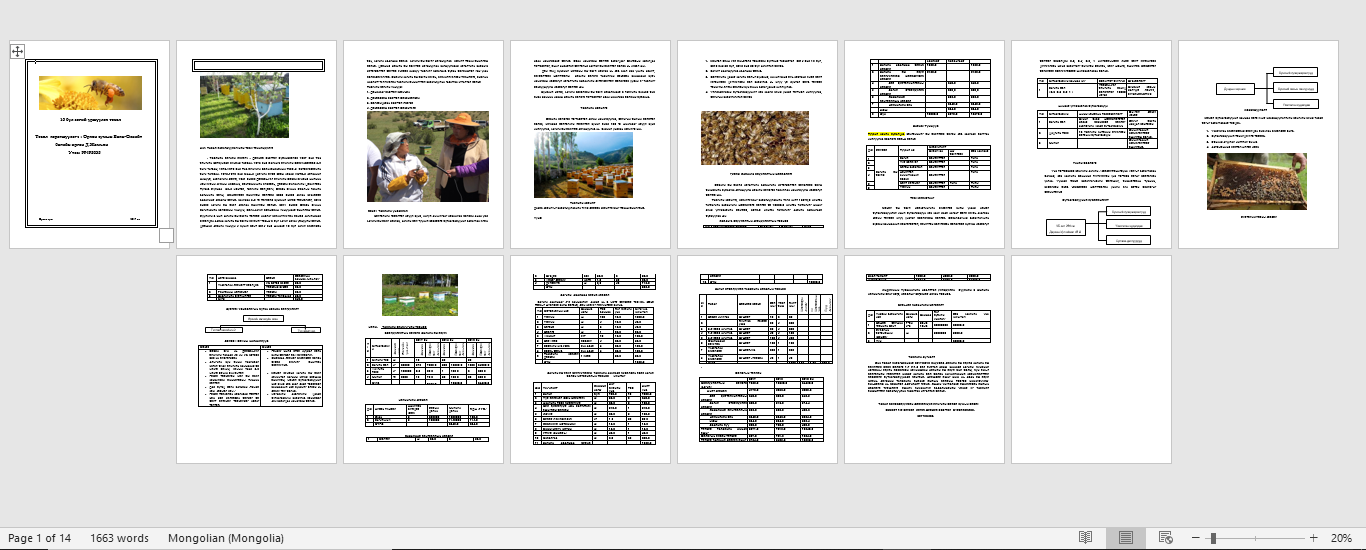The height and width of the screenshot is (550, 1366).
Task: Switch to Read Mode view
Action: [x=1086, y=538]
